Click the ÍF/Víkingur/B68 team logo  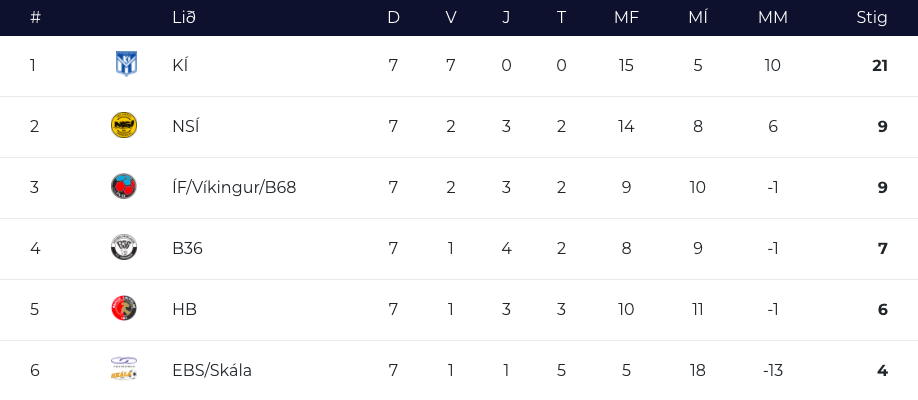pyautogui.click(x=124, y=187)
